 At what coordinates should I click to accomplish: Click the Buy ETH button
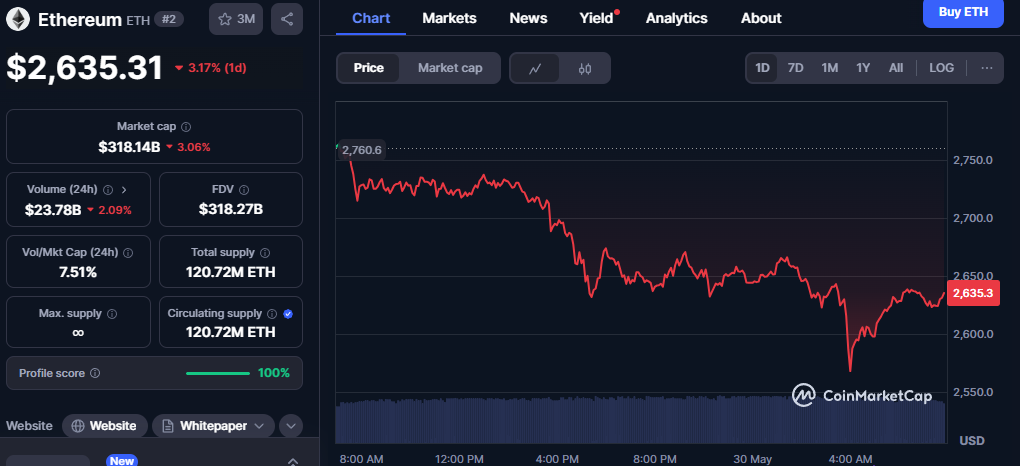click(x=963, y=12)
